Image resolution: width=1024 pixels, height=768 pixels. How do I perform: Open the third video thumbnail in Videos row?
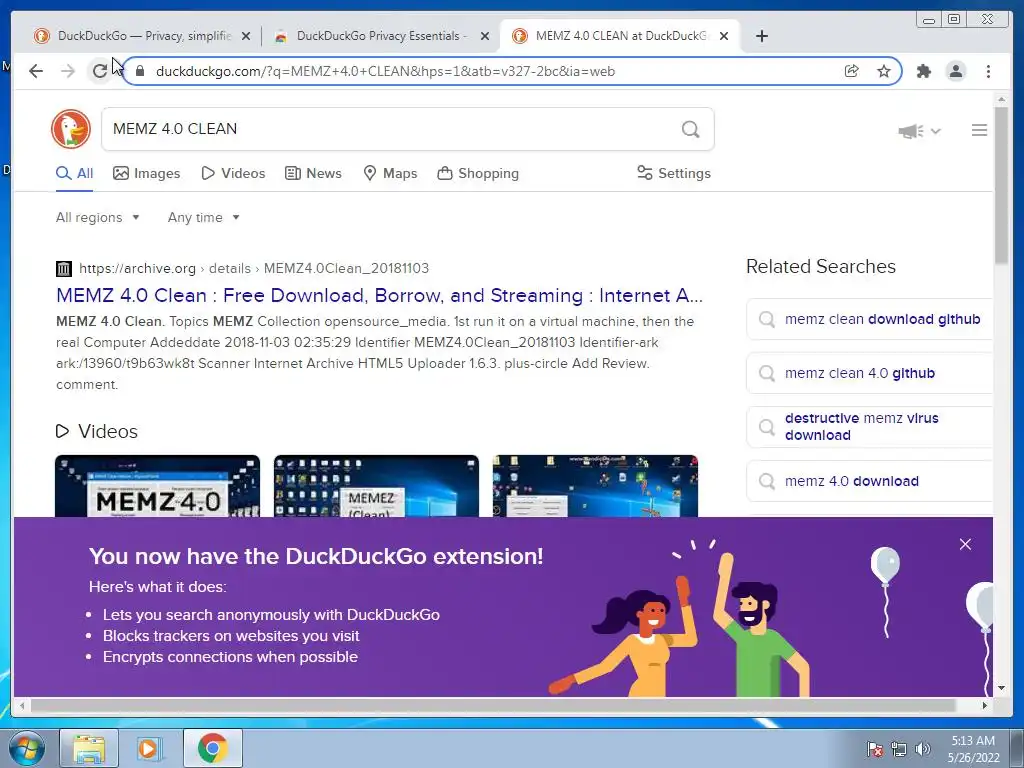coord(595,486)
